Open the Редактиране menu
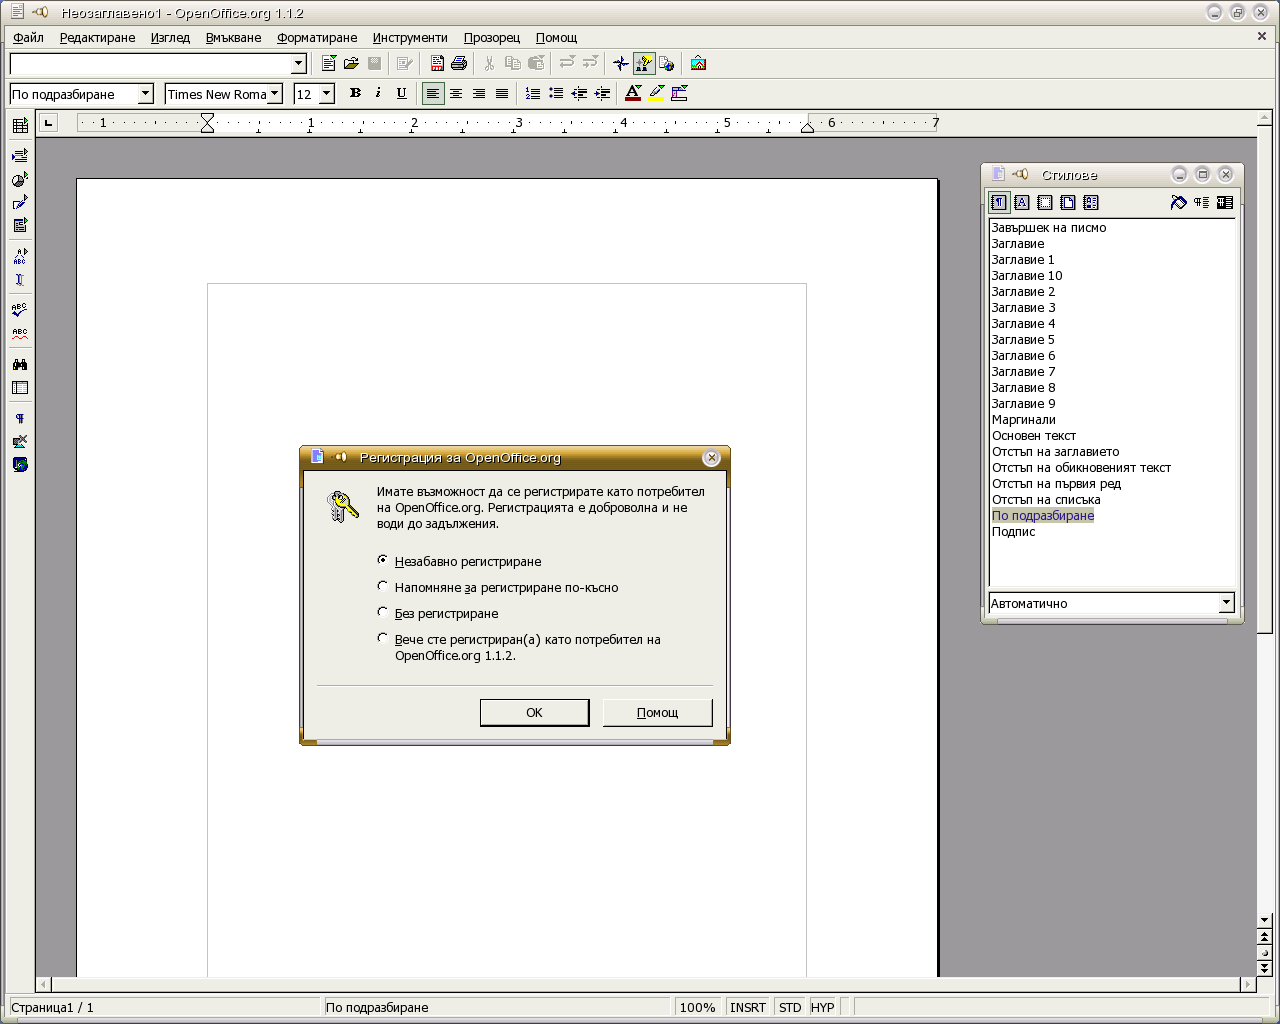 click(97, 38)
